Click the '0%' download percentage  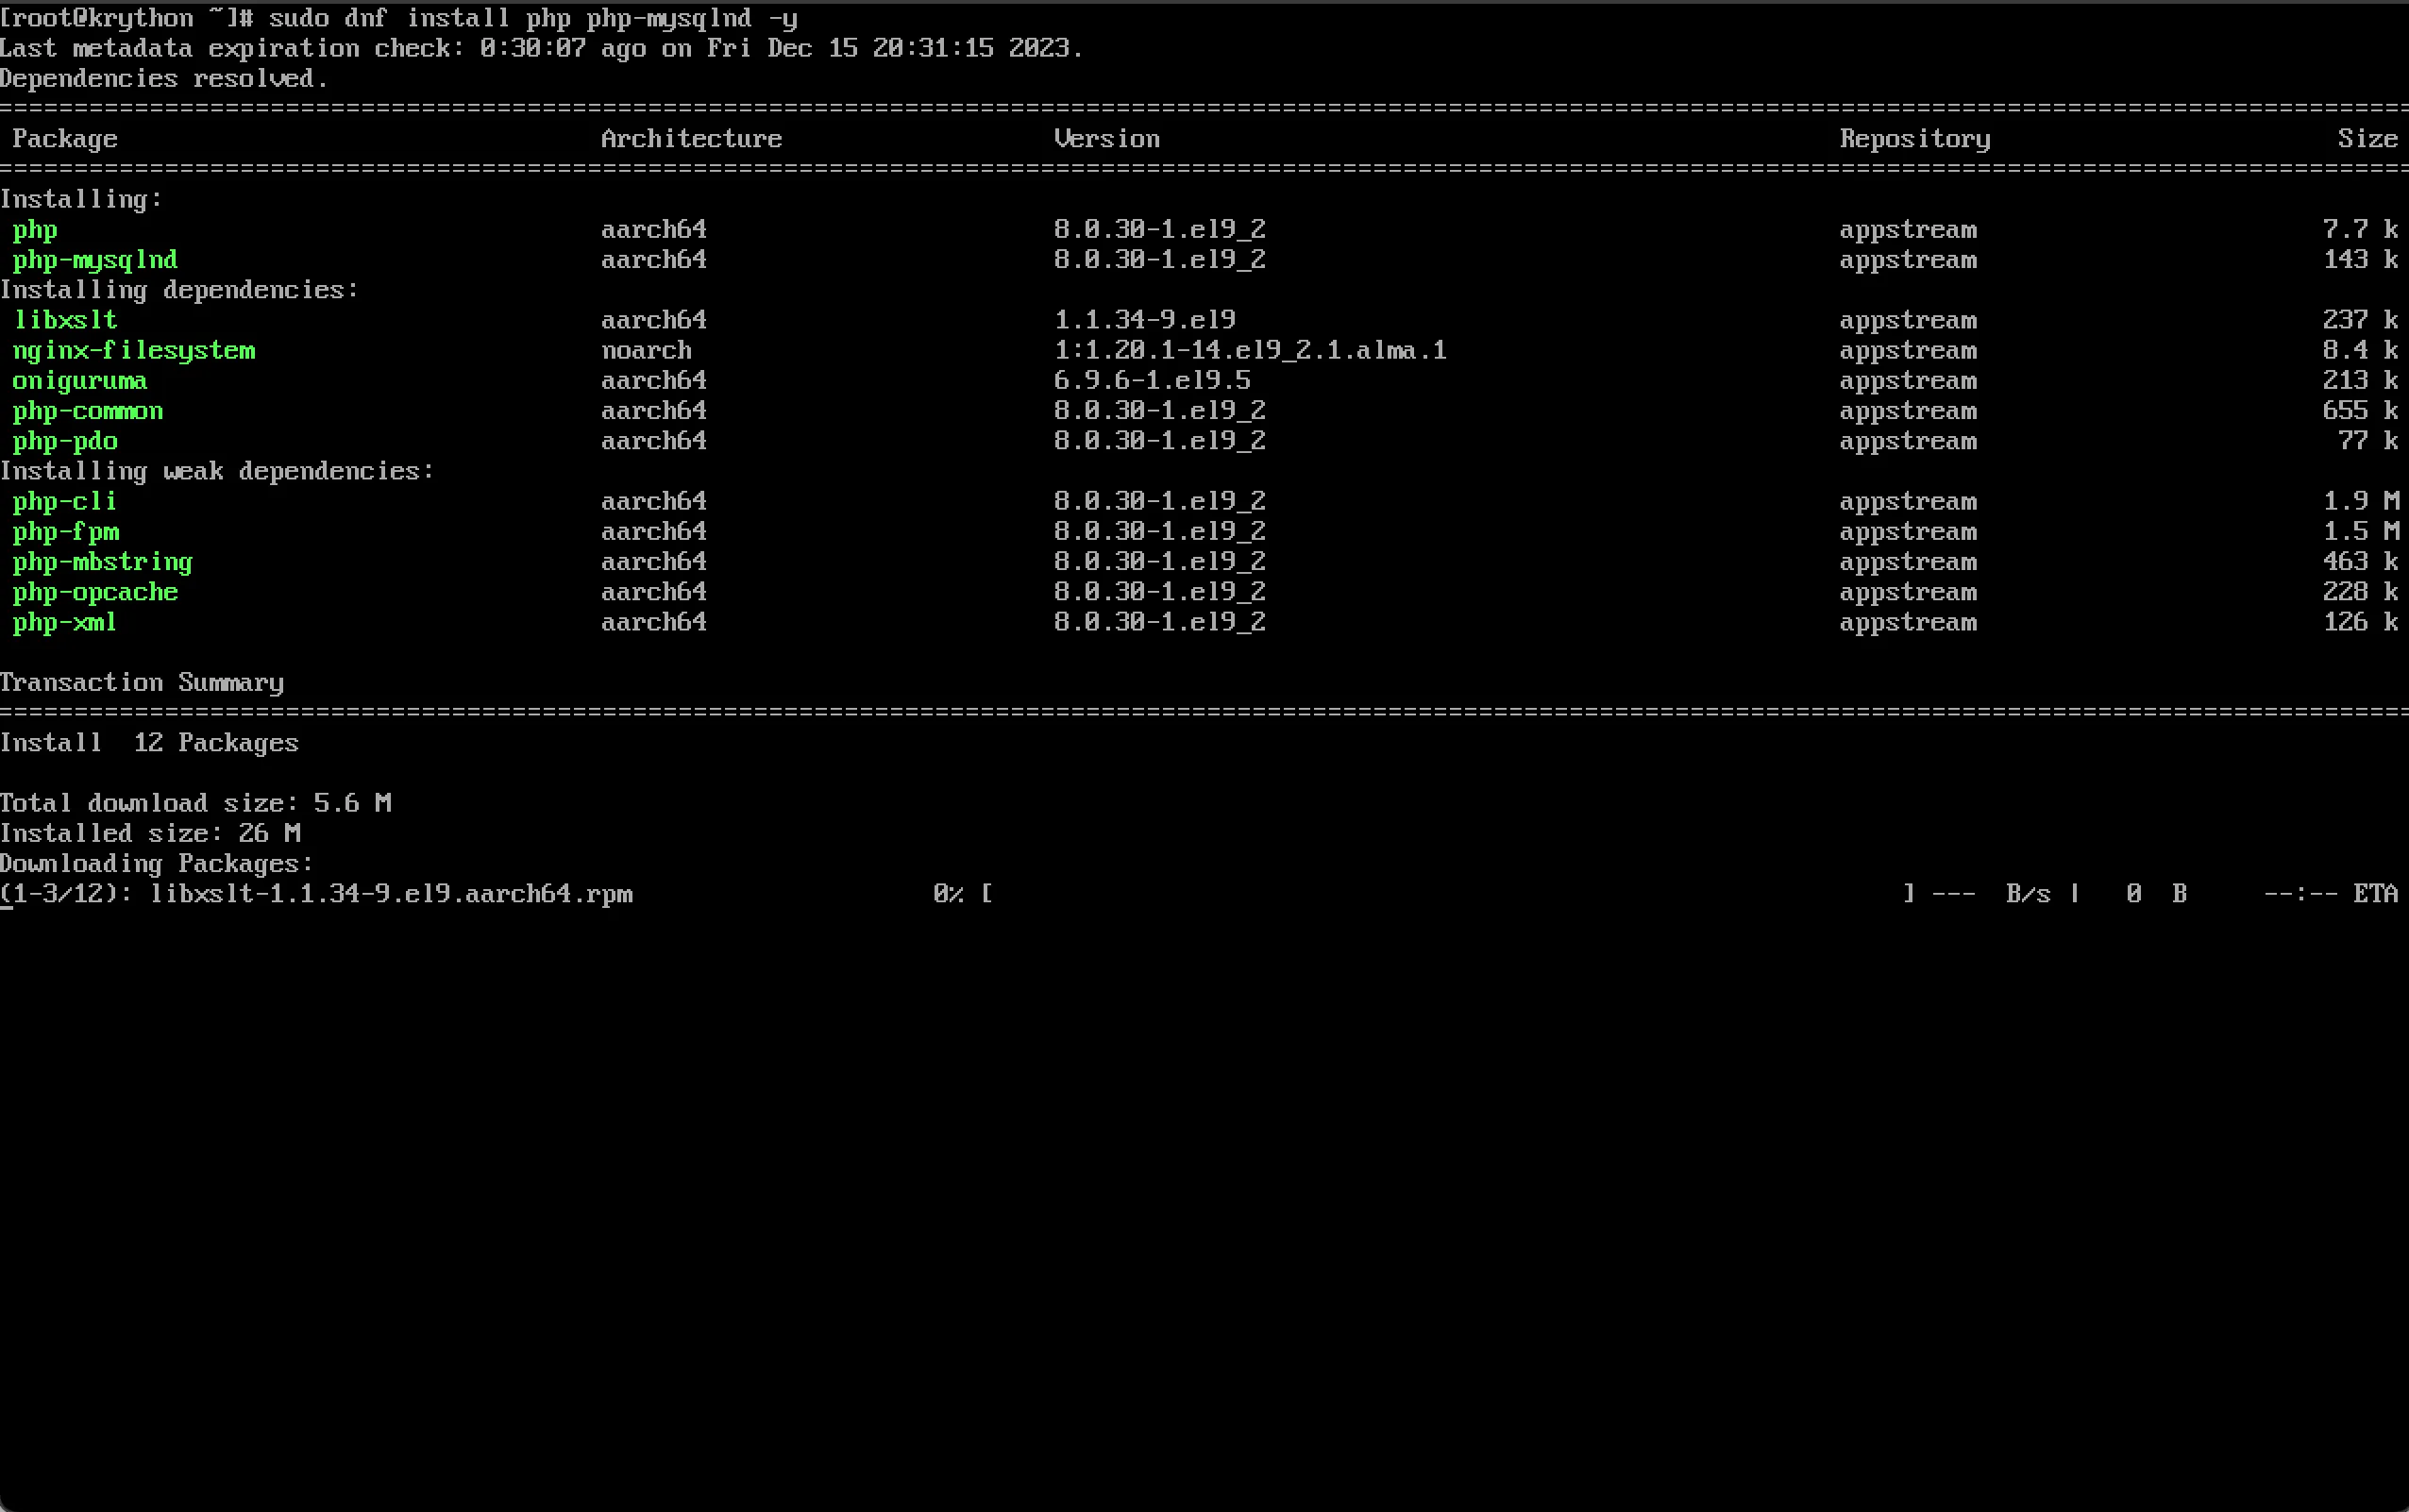(948, 894)
